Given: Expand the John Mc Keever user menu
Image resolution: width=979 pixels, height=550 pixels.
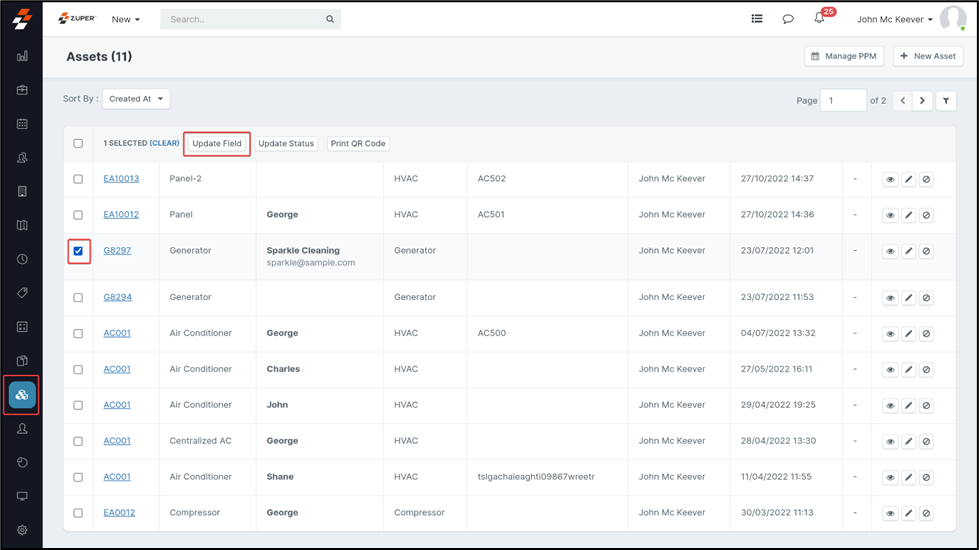Looking at the screenshot, I should [x=894, y=19].
